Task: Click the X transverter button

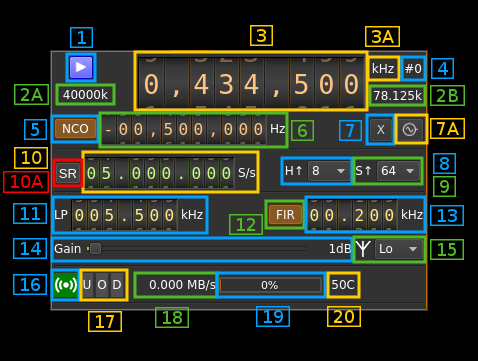Action: point(380,129)
